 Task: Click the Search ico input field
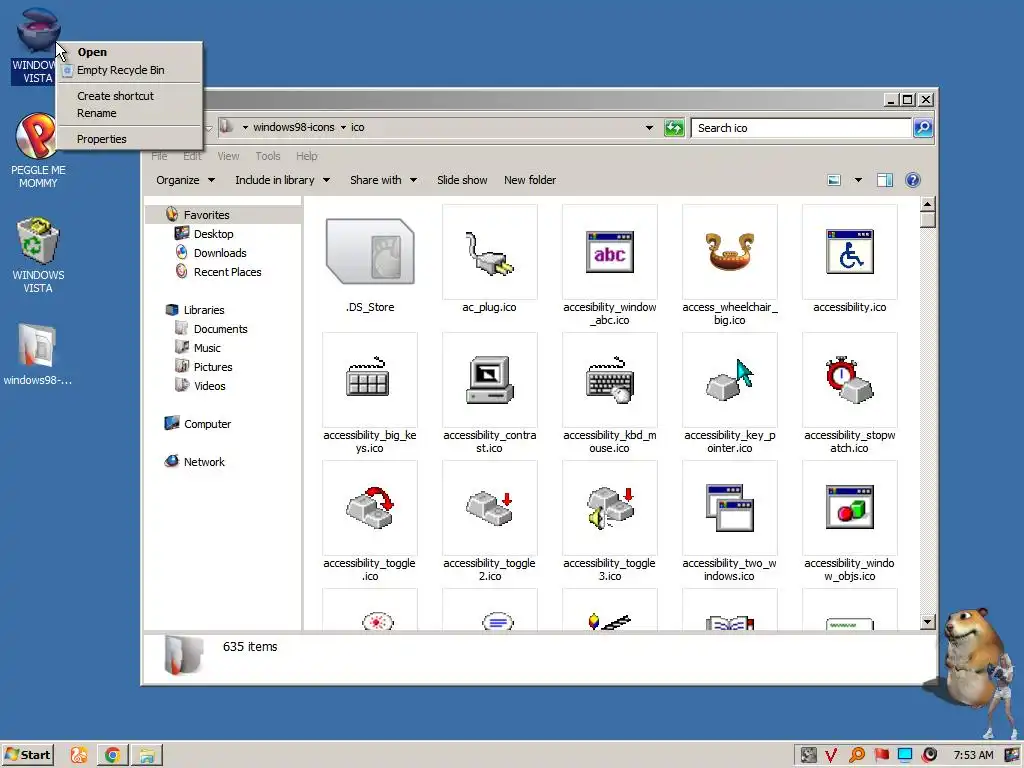(x=801, y=128)
